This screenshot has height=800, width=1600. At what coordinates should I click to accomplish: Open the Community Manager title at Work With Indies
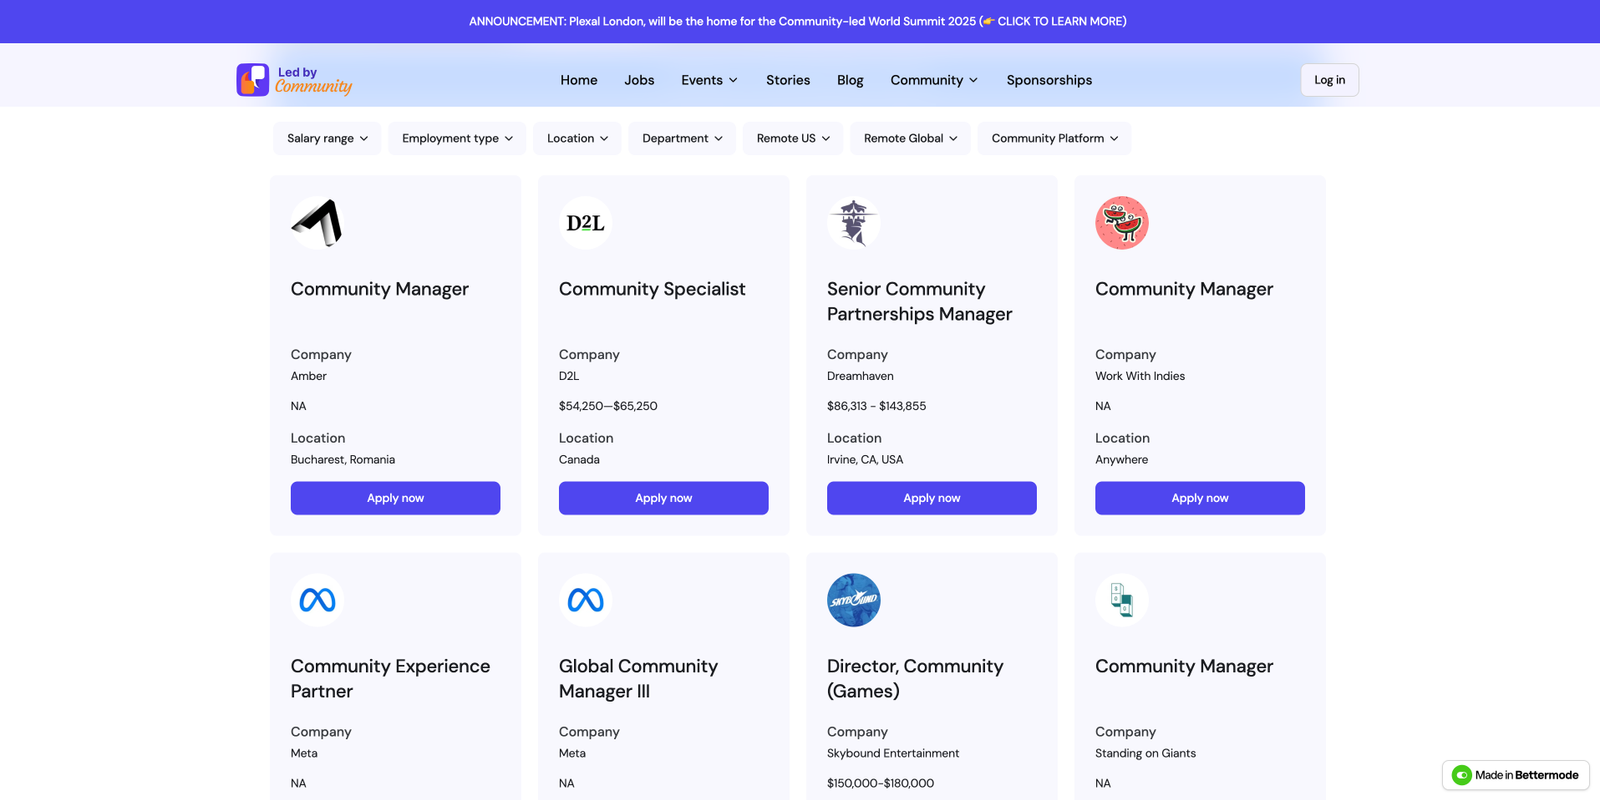(x=1184, y=289)
